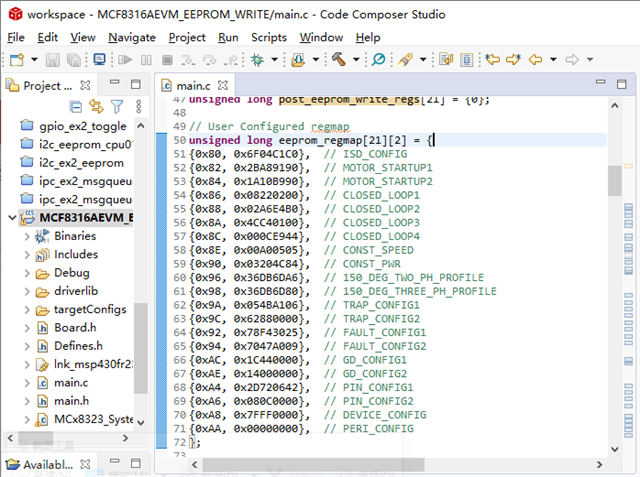Click the Terminate debug icon
Image resolution: width=640 pixels, height=477 pixels.
[167, 60]
